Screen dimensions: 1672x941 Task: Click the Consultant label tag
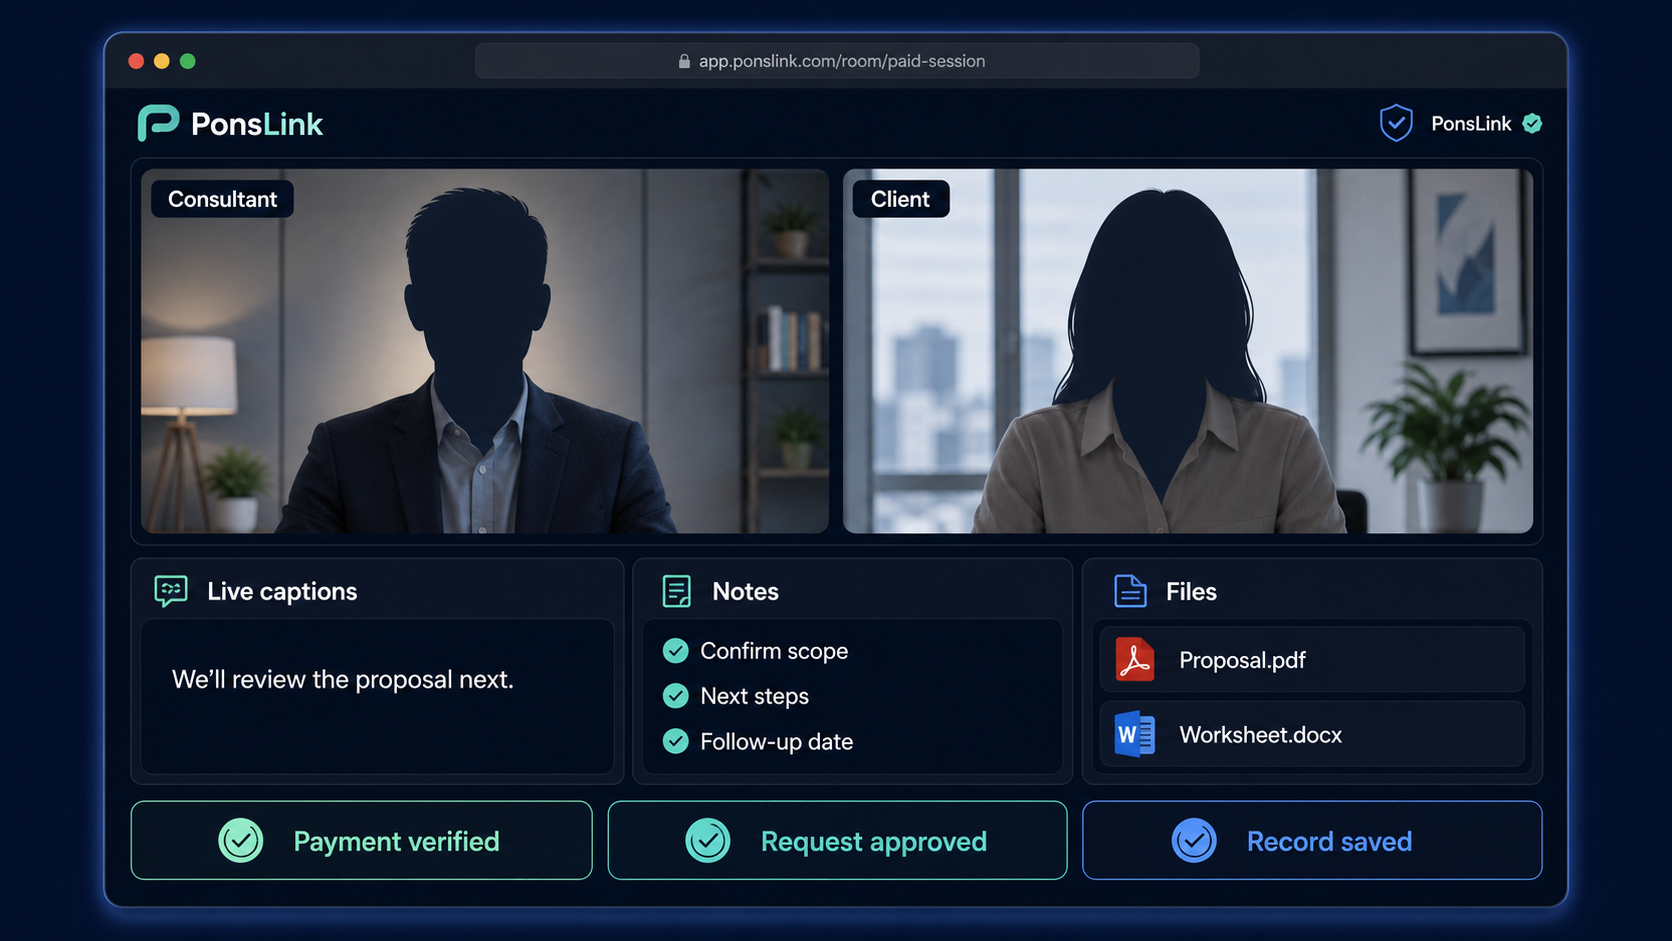[222, 199]
